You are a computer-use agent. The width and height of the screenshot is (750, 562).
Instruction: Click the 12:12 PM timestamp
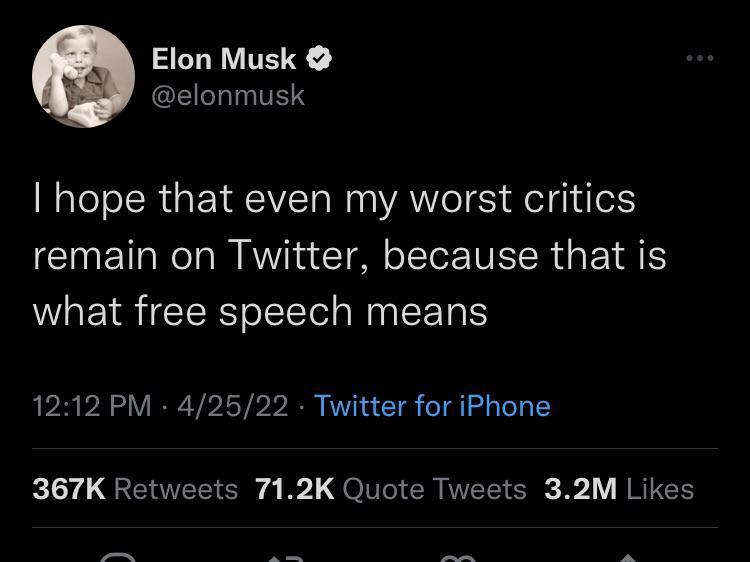click(92, 406)
